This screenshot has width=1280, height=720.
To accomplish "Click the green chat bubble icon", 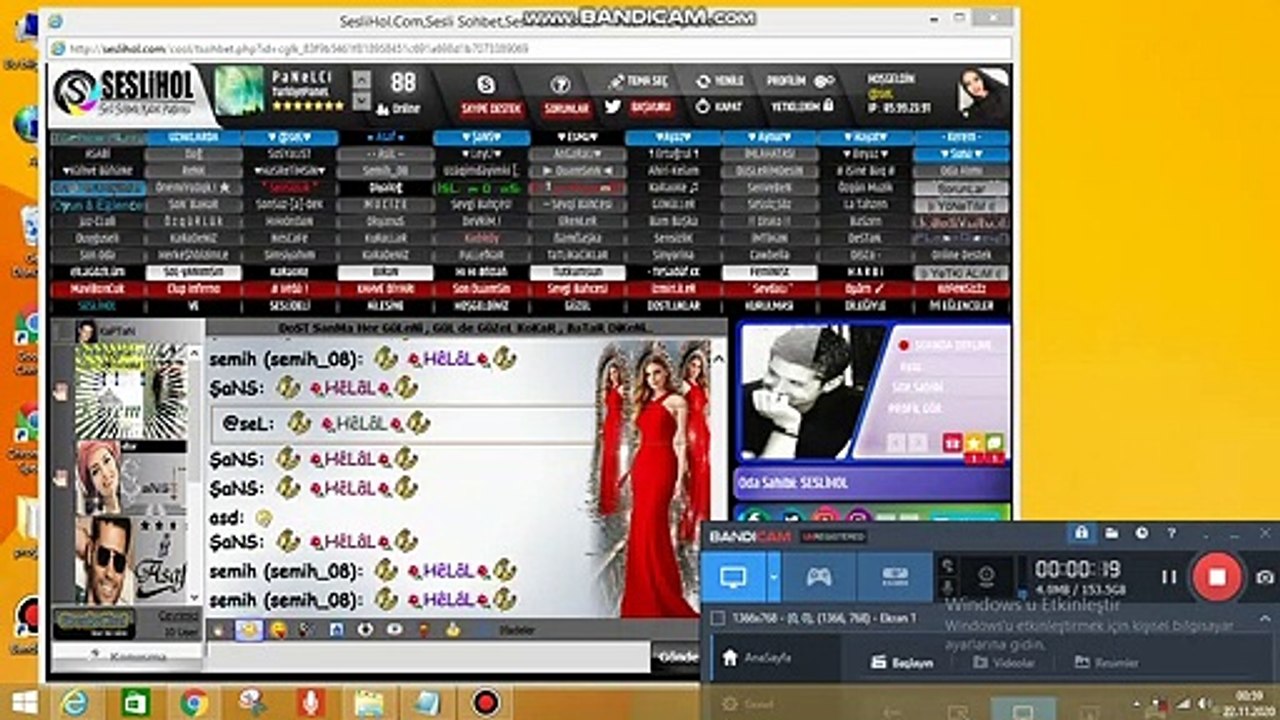I will (x=994, y=442).
